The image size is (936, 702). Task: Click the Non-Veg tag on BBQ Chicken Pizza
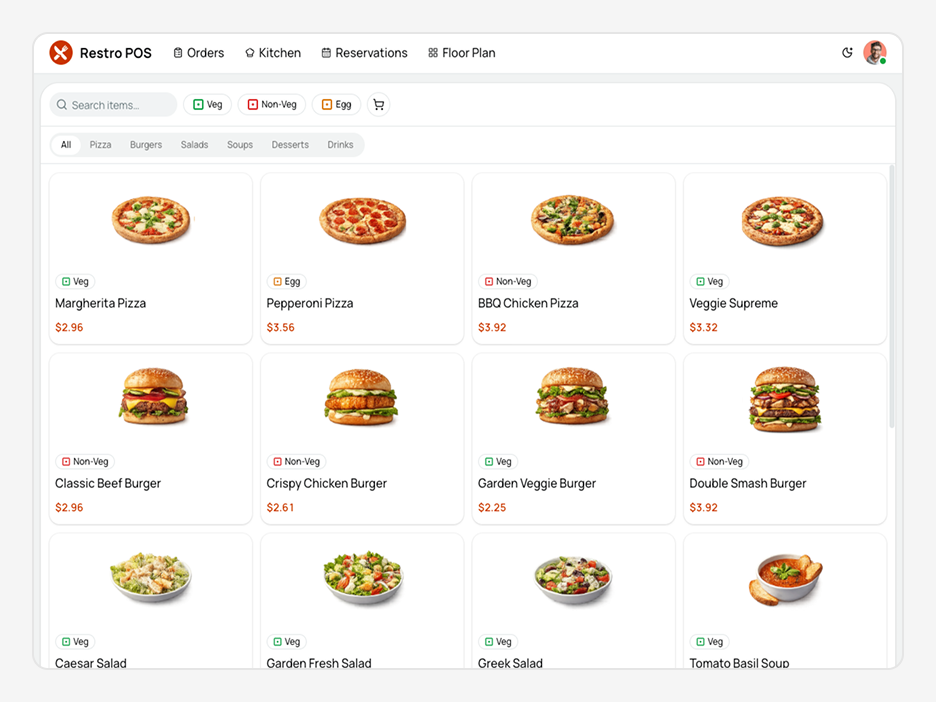pos(508,281)
